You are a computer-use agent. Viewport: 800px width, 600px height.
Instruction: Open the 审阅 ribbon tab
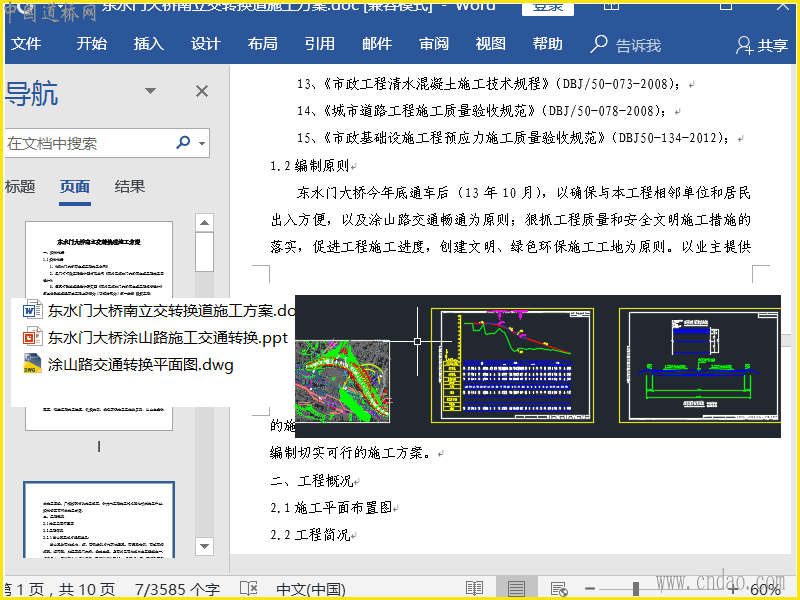pyautogui.click(x=434, y=44)
